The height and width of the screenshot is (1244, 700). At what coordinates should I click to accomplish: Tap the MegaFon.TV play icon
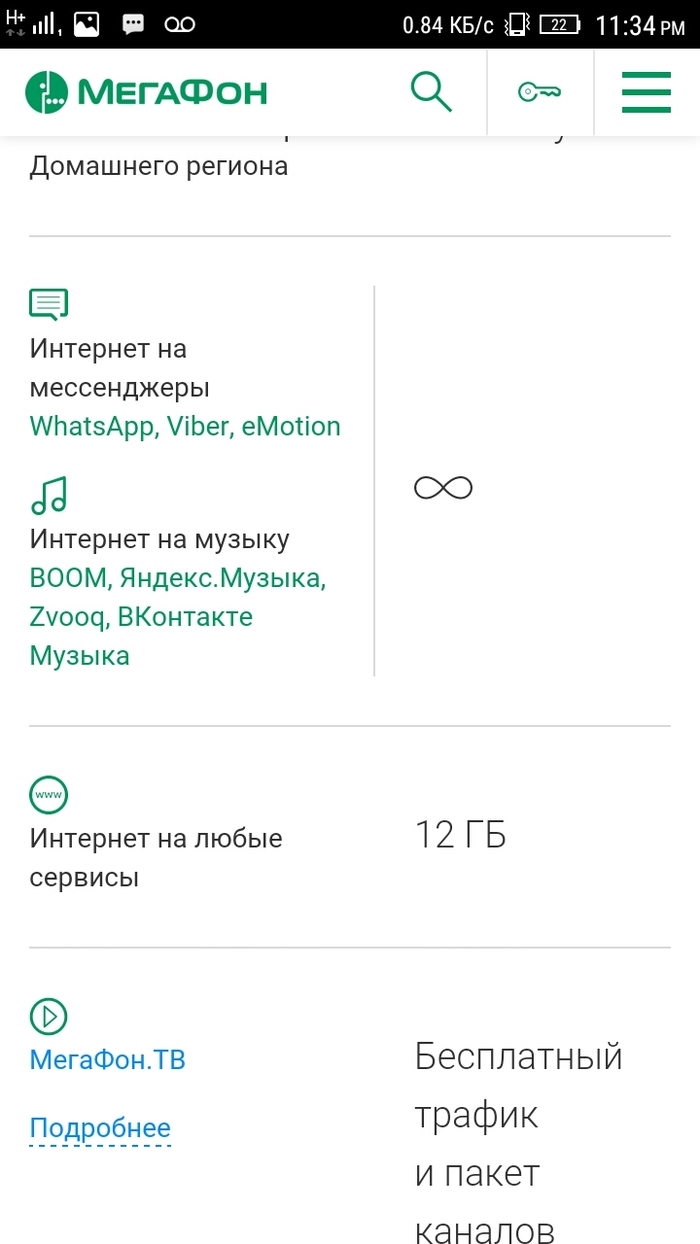[x=49, y=1016]
